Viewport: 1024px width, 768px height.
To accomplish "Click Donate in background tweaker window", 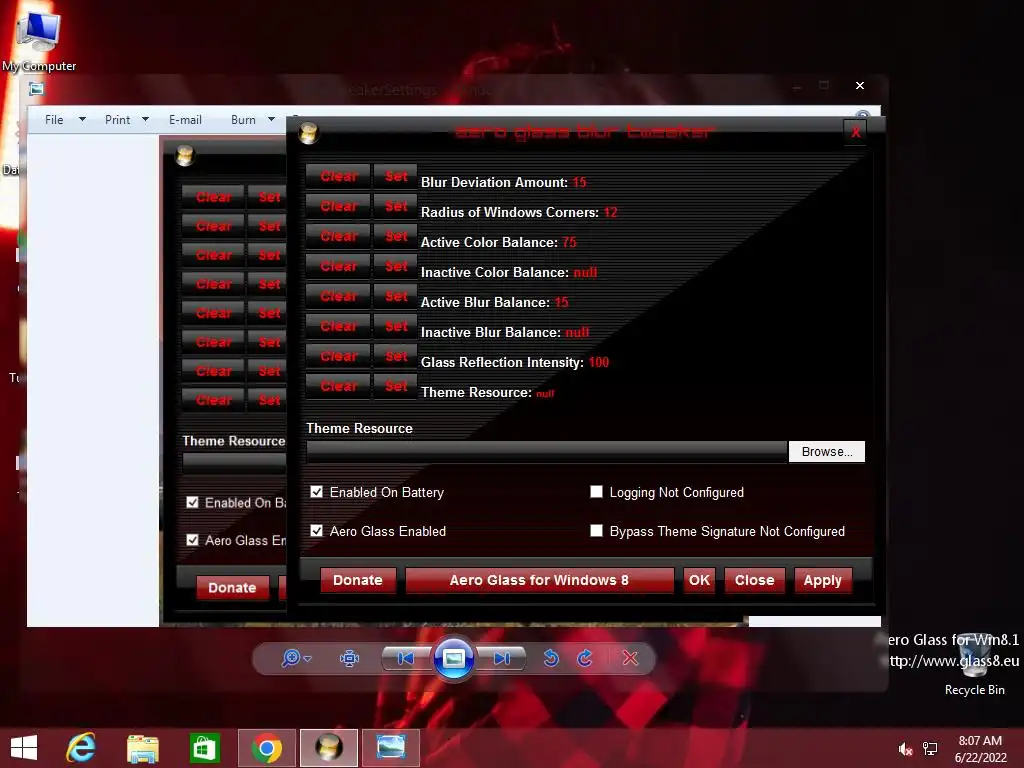I will tap(232, 588).
